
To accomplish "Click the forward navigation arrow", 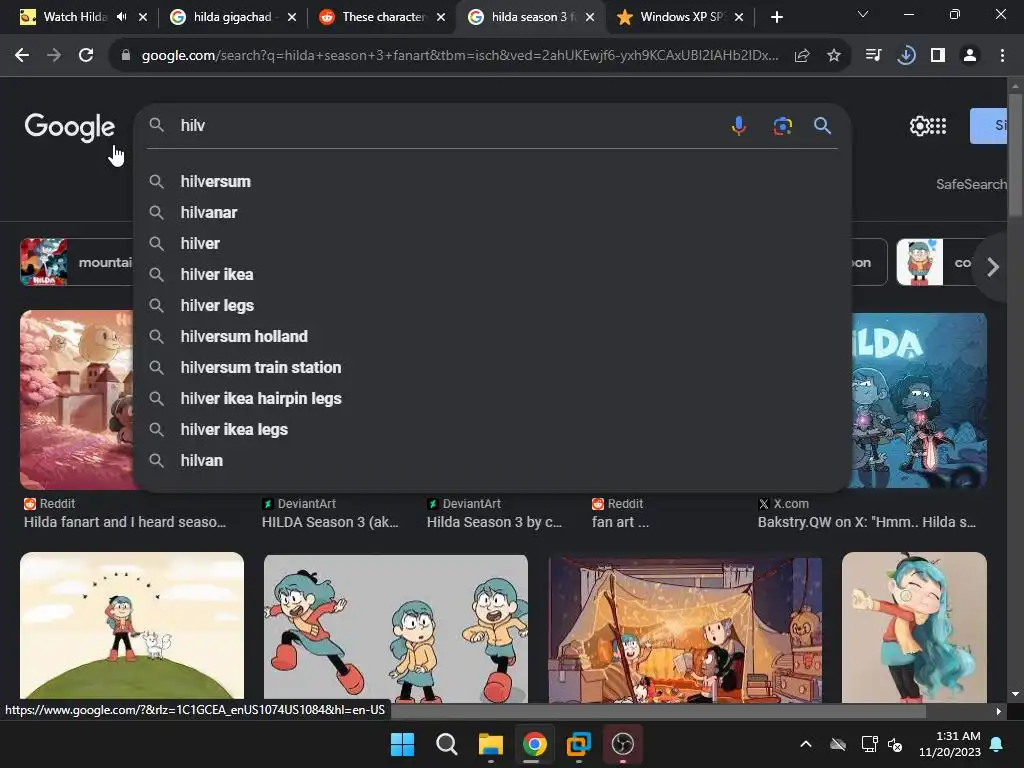I will (x=54, y=56).
